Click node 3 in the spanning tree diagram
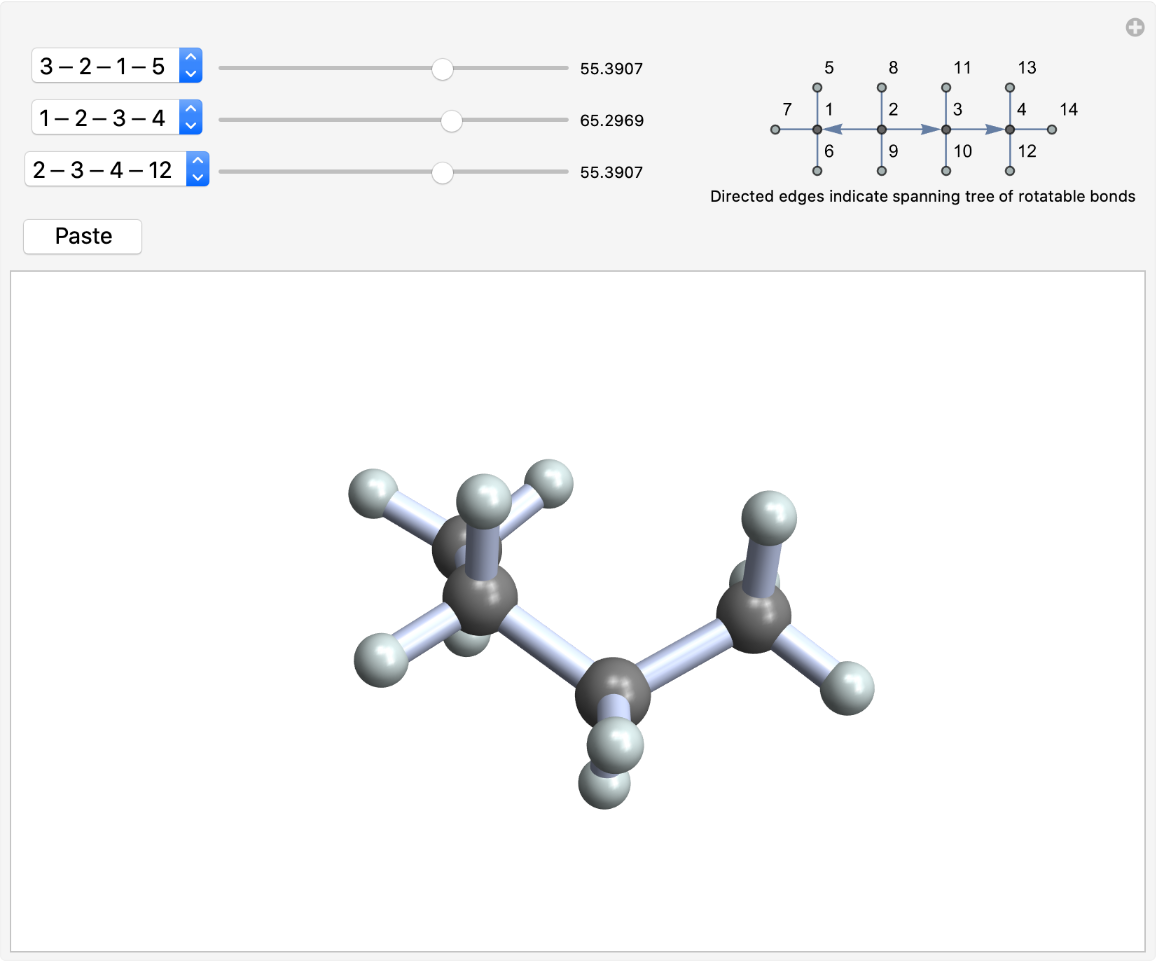This screenshot has width=1156, height=964. (x=946, y=130)
